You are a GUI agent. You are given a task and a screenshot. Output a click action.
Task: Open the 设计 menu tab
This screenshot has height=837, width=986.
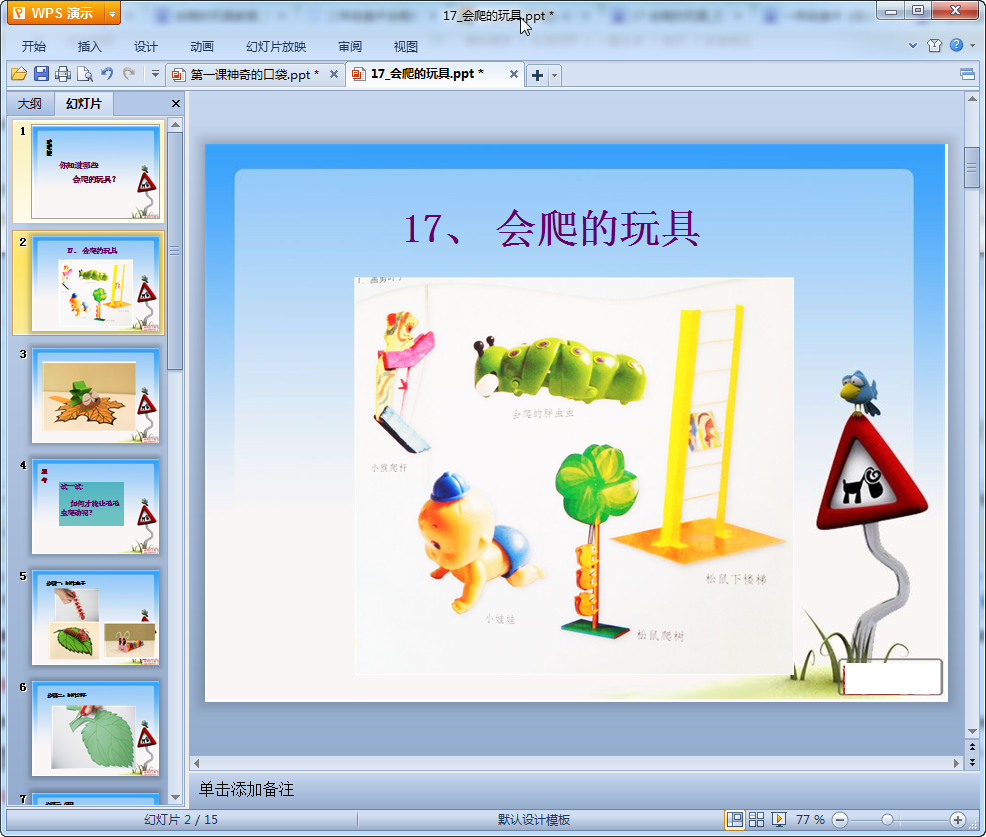[x=145, y=47]
